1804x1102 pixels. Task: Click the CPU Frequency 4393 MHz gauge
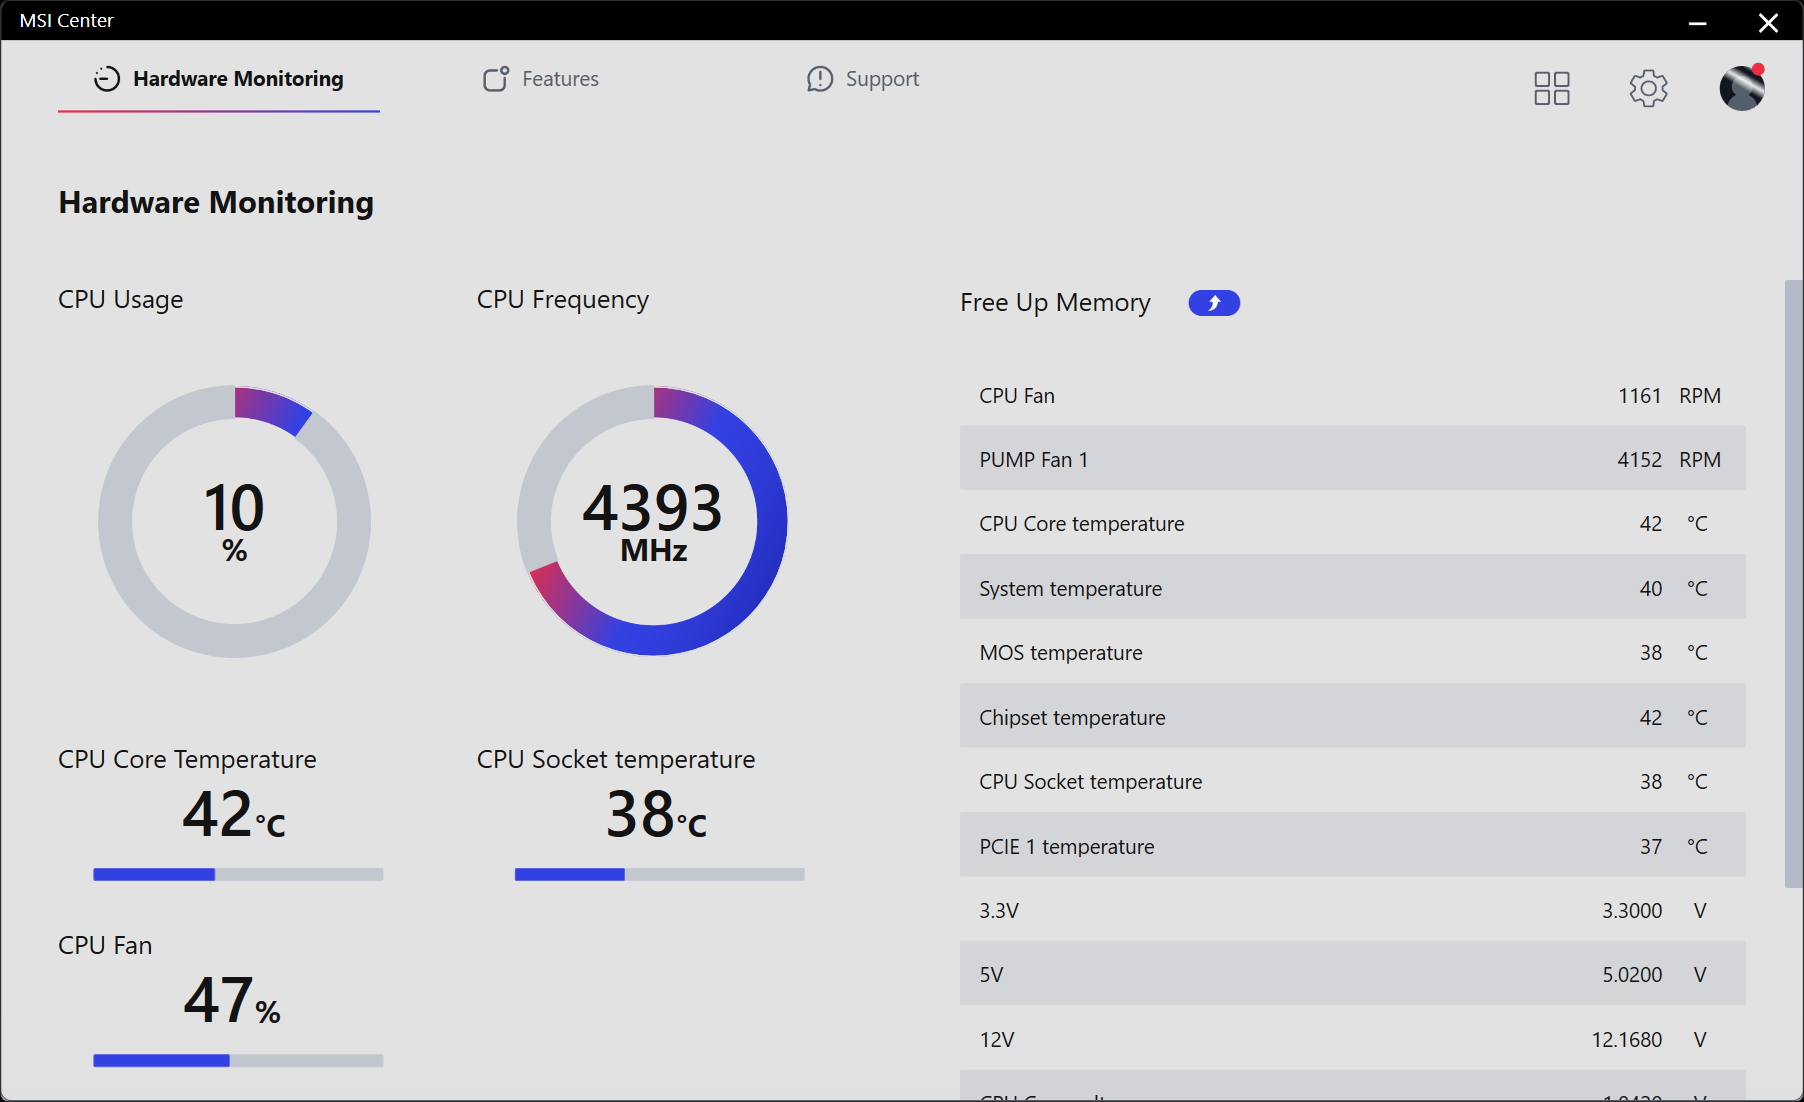(x=653, y=521)
